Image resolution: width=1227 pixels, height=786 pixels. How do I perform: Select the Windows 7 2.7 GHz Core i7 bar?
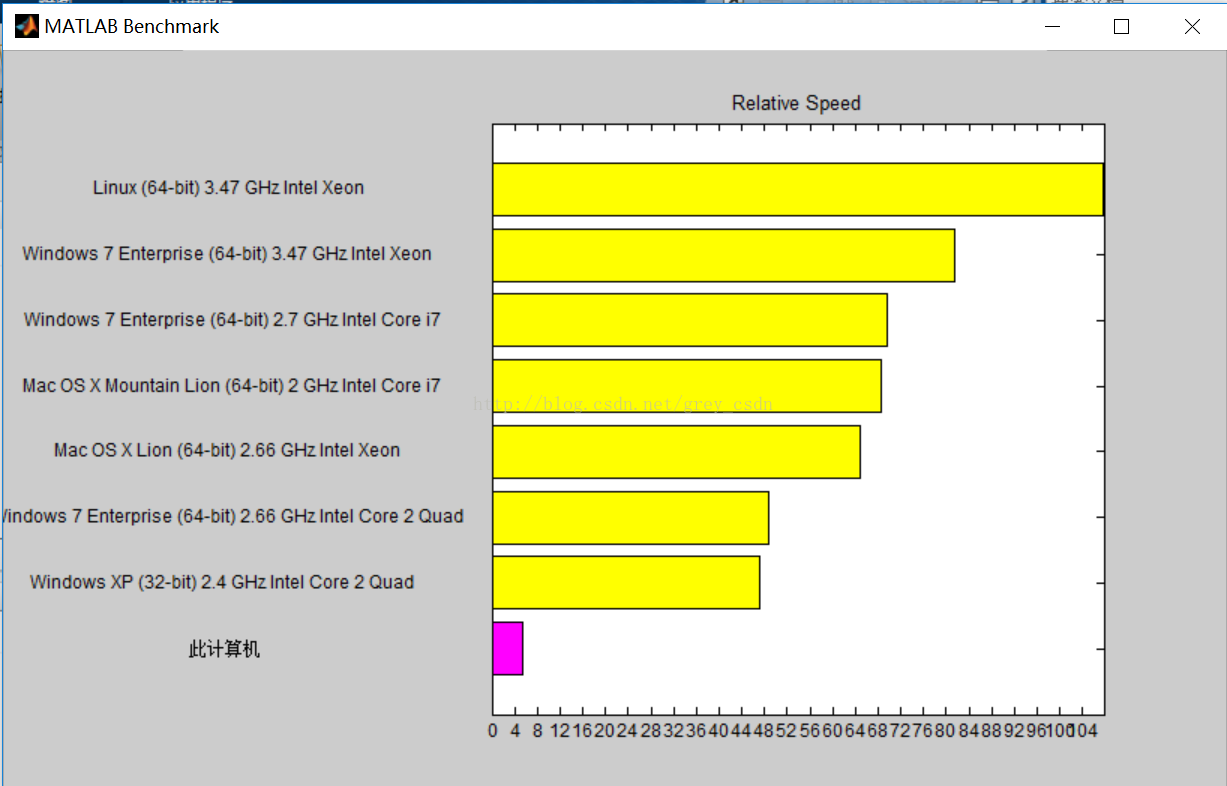tap(690, 320)
